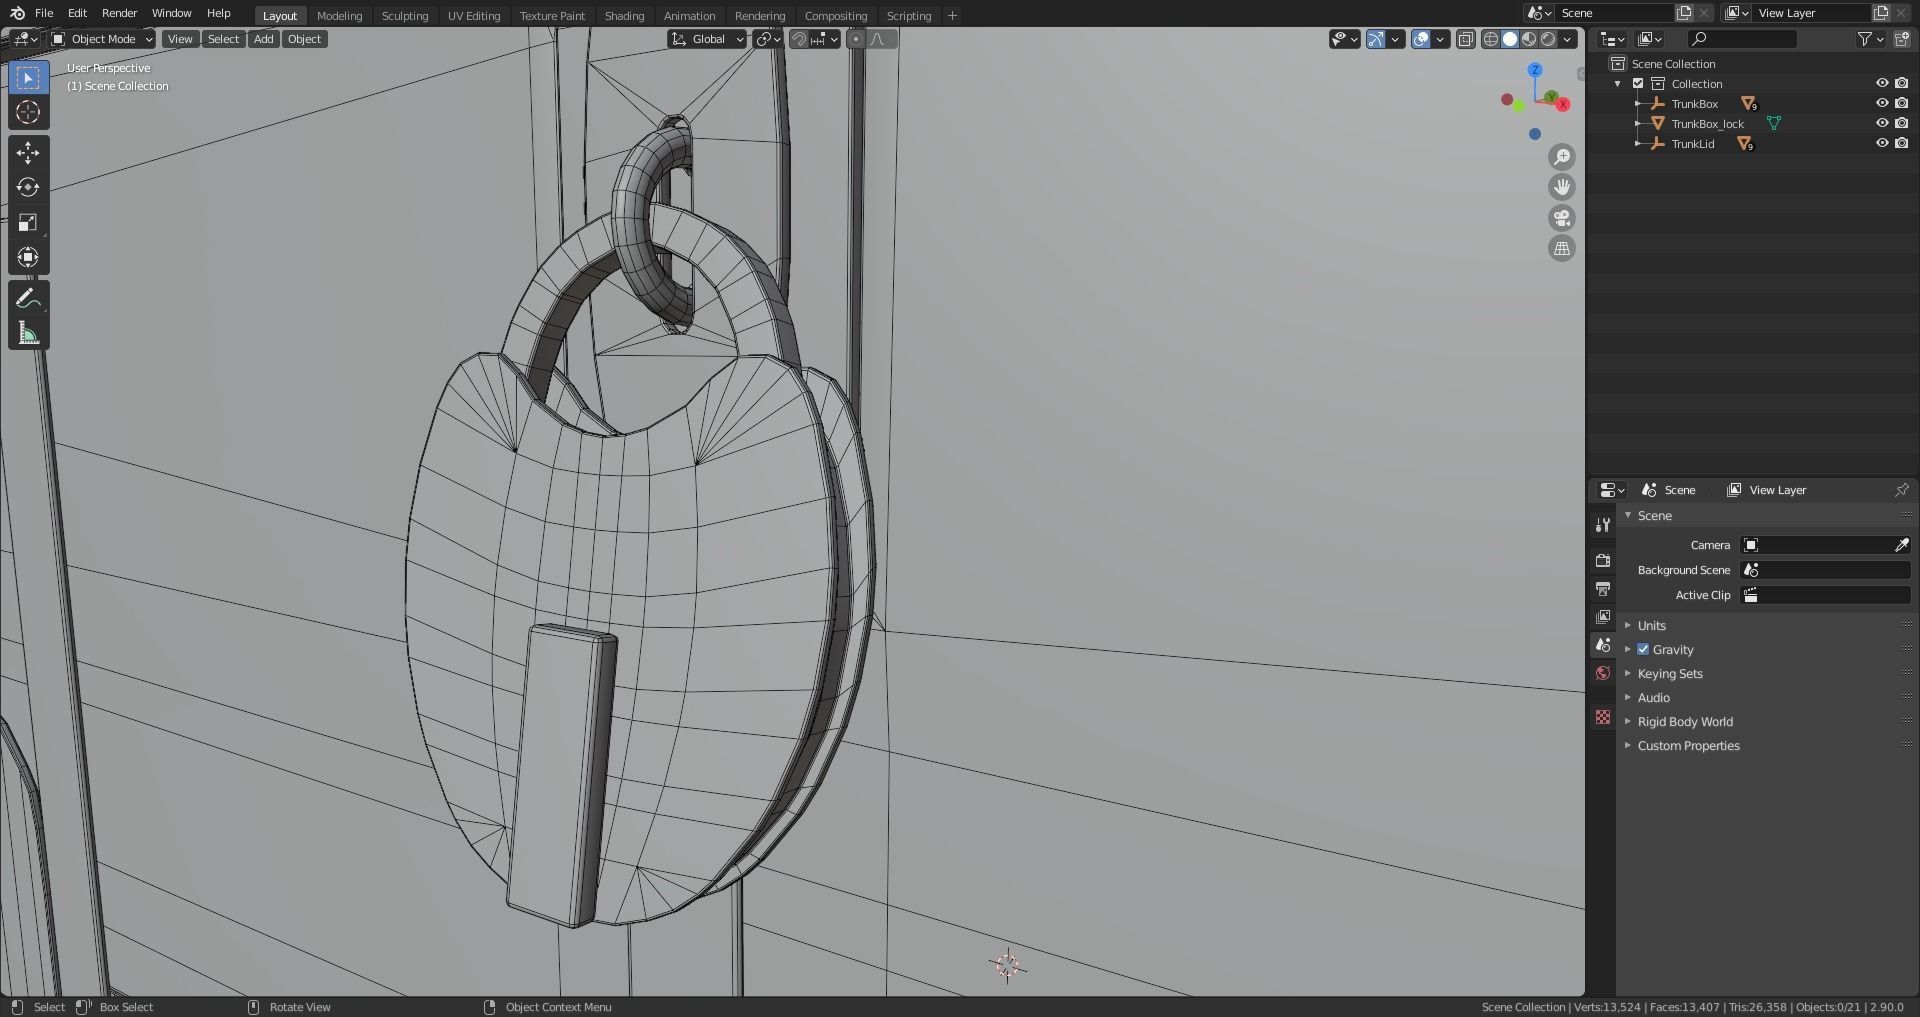
Task: Open the View Layer properties tab
Action: [x=1603, y=616]
